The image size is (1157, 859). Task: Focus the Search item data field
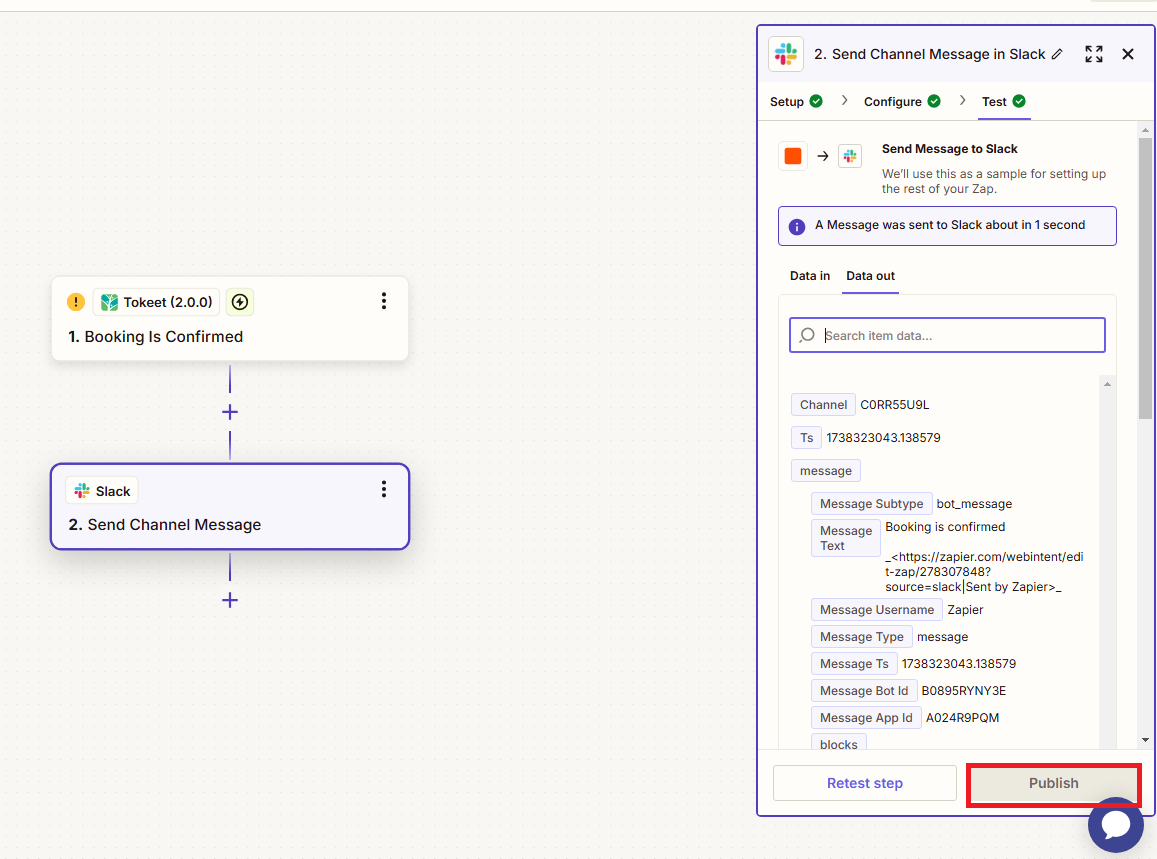click(947, 335)
